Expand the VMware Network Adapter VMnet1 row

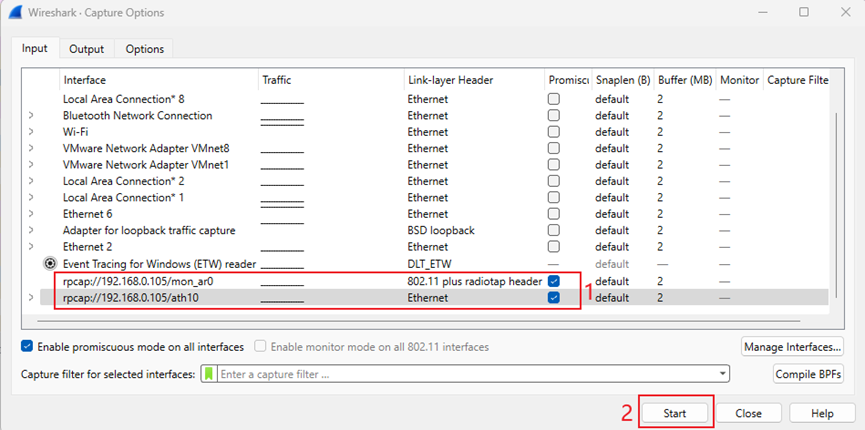click(31, 165)
